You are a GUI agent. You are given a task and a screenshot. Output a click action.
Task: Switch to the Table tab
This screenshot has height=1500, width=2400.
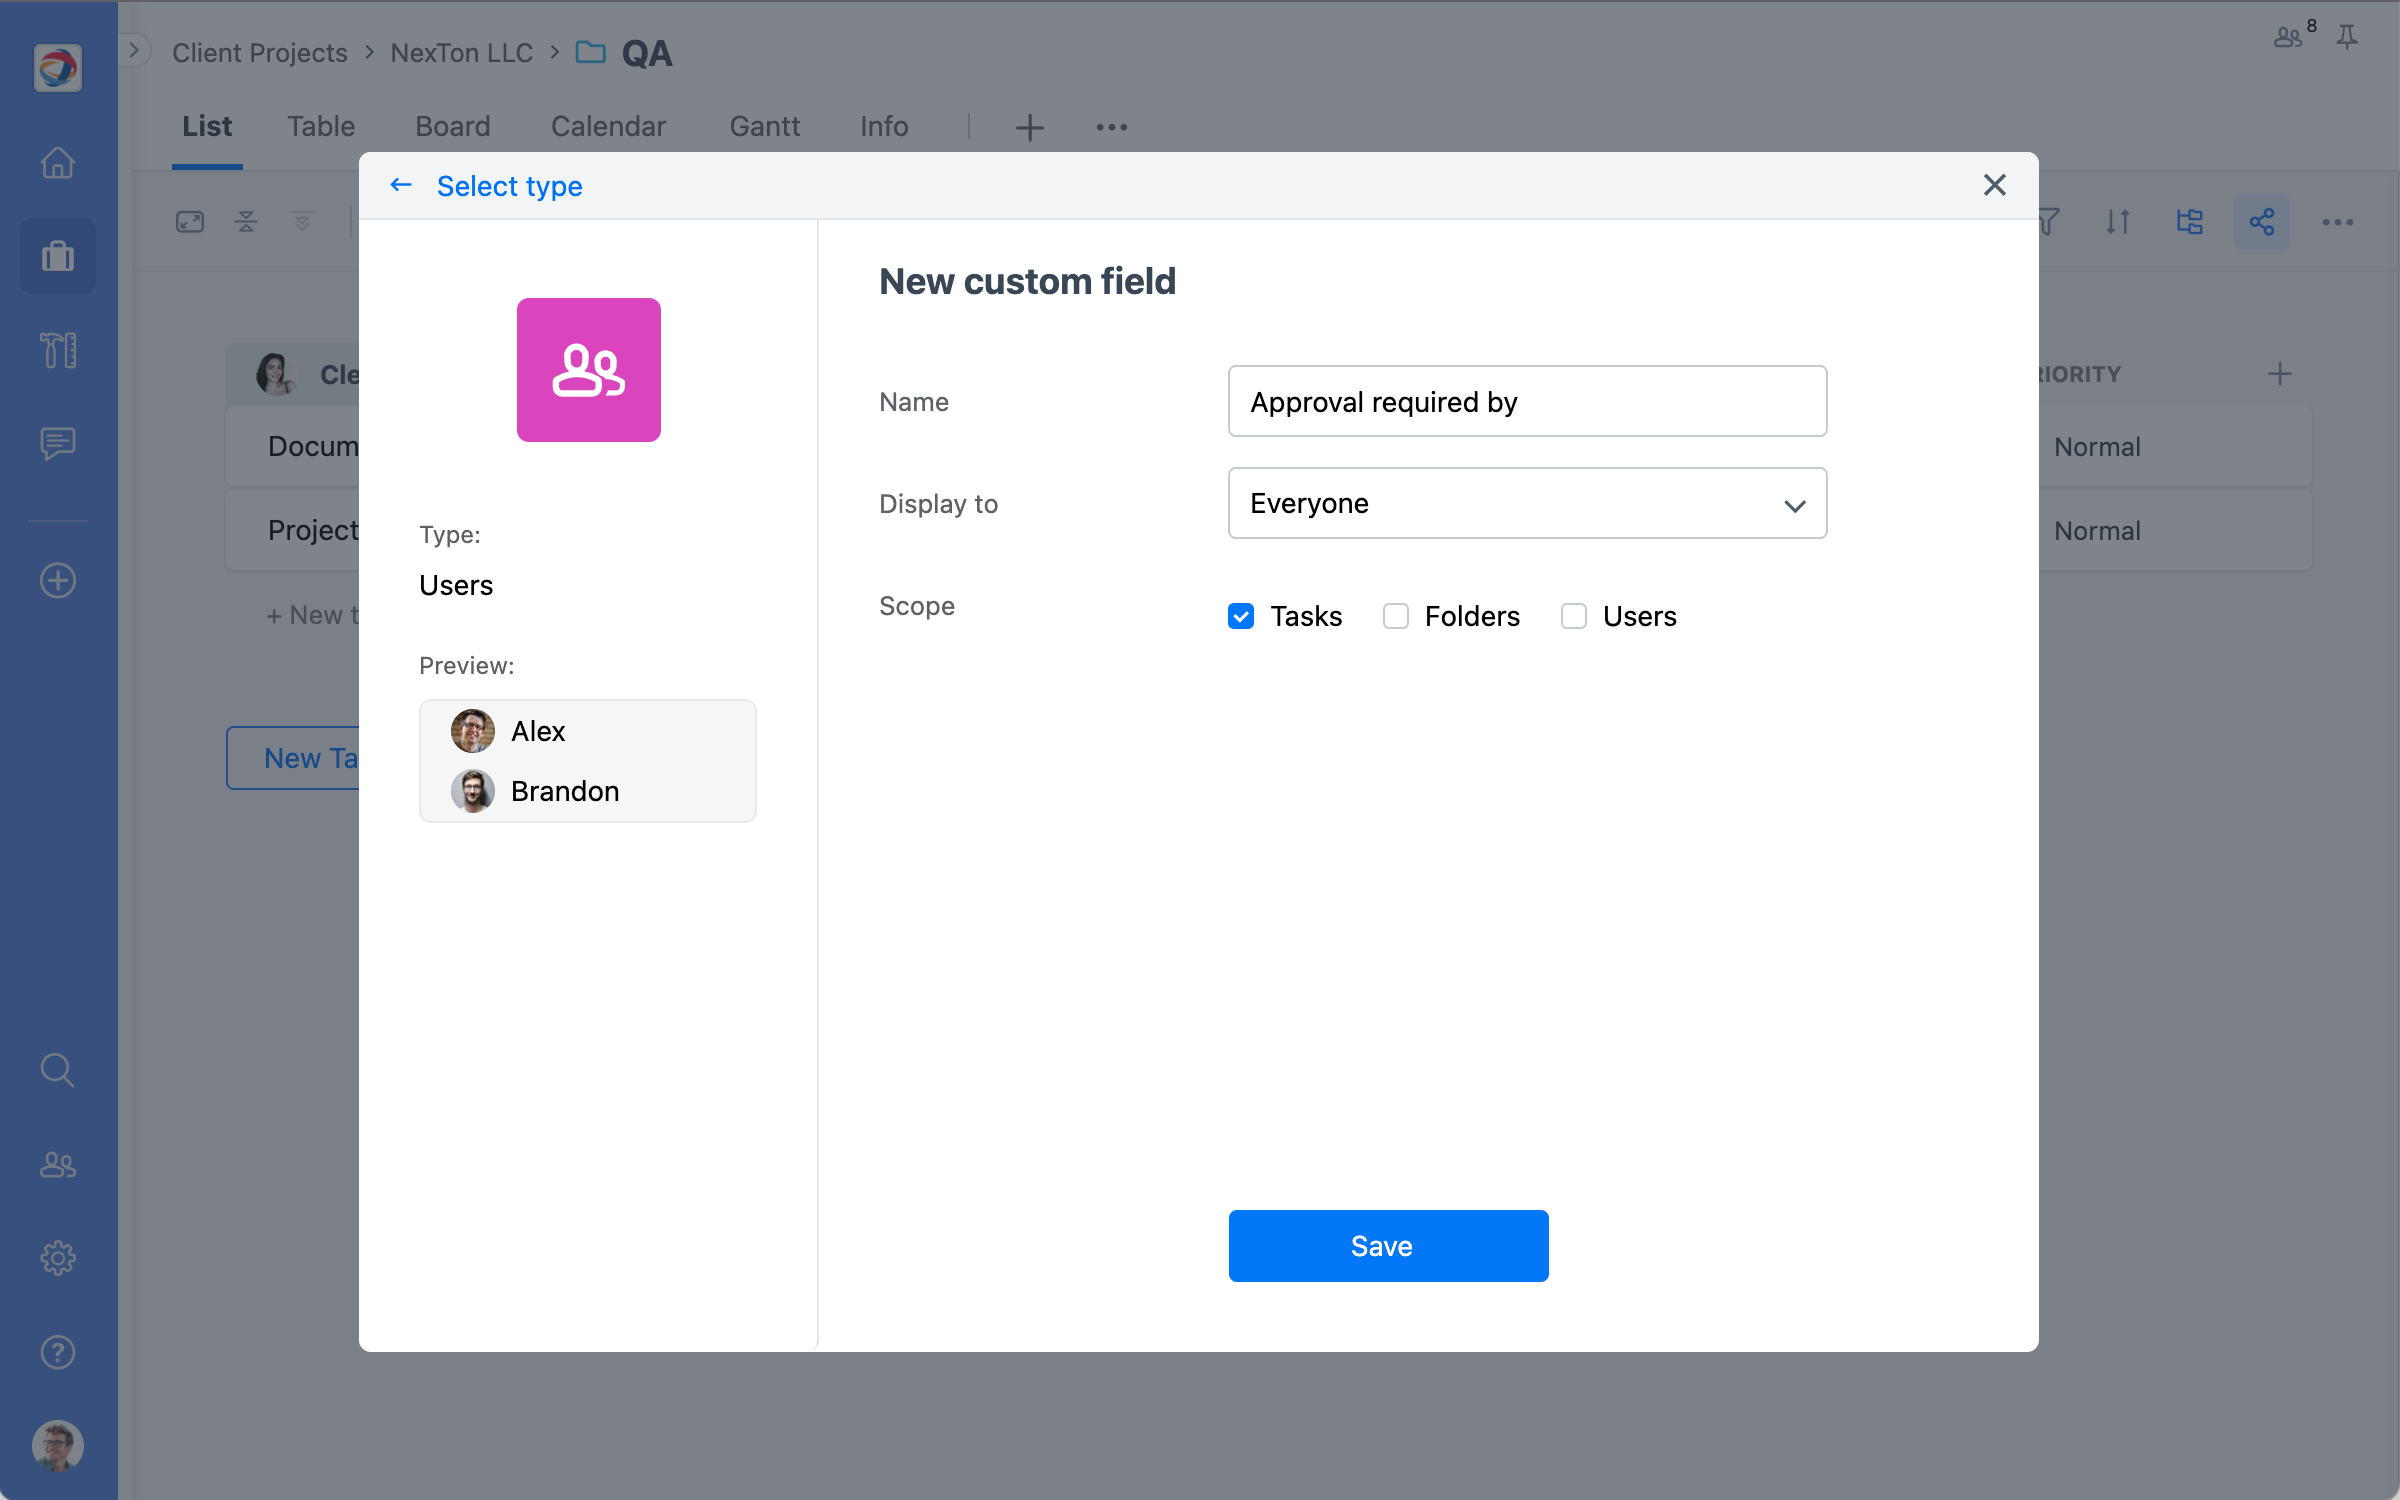coord(321,127)
